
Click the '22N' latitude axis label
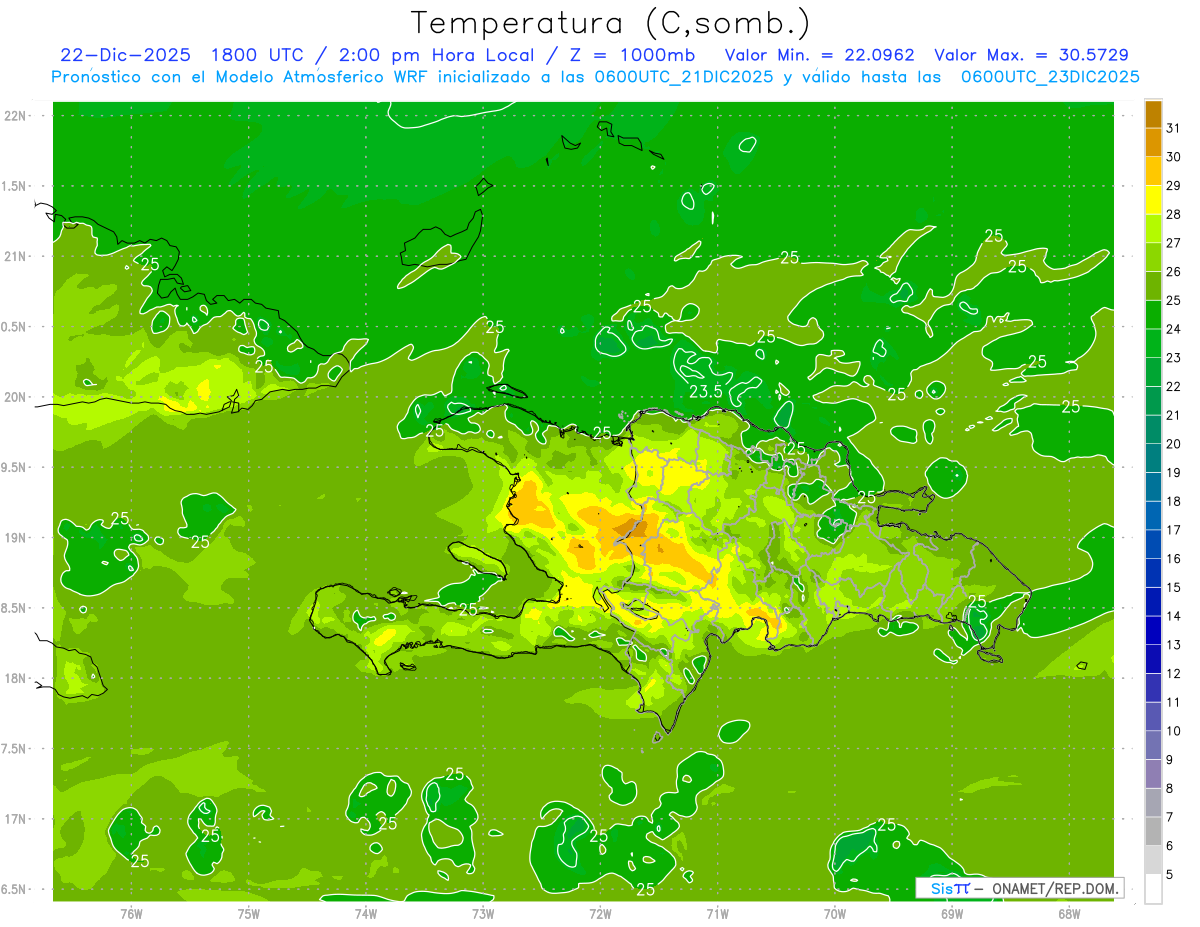(x=16, y=115)
